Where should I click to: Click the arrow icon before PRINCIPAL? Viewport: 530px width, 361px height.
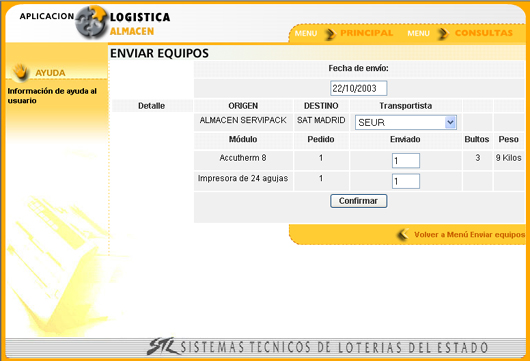tap(330, 33)
